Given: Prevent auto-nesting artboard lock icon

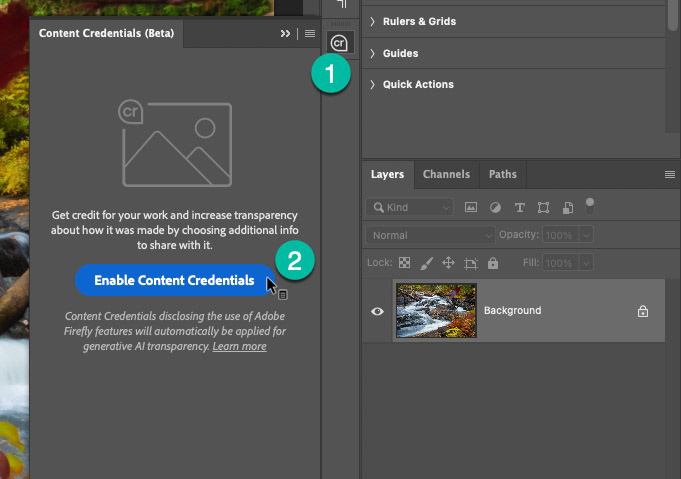Looking at the screenshot, I should point(471,263).
